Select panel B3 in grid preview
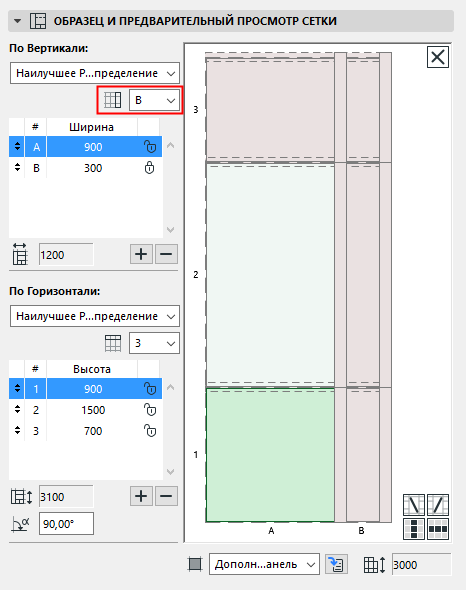Viewport: 466px width, 590px height. pyautogui.click(x=362, y=109)
